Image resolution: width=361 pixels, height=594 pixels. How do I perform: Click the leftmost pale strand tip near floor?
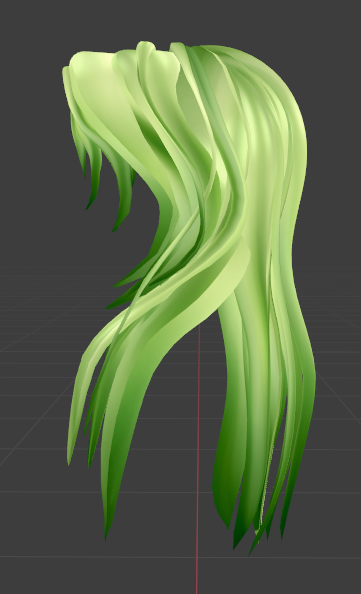click(x=69, y=455)
